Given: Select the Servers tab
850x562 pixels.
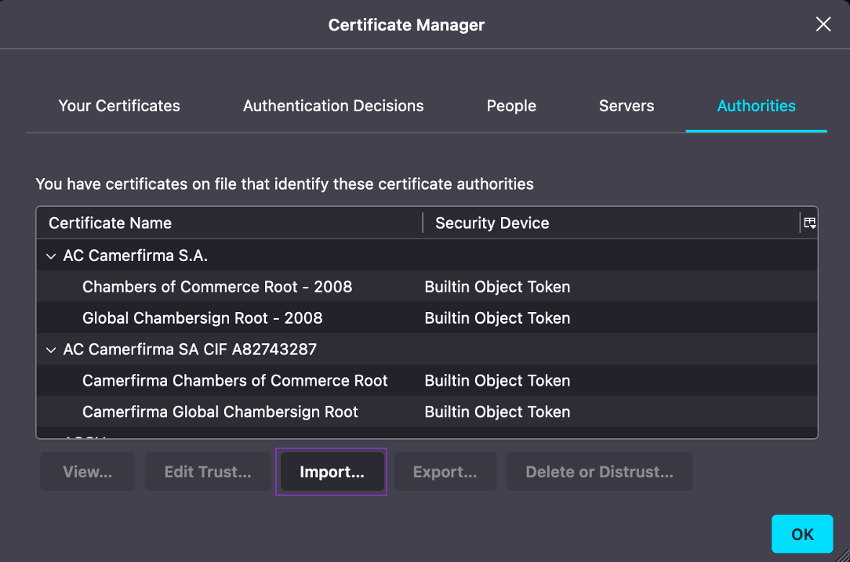Looking at the screenshot, I should click(x=626, y=106).
